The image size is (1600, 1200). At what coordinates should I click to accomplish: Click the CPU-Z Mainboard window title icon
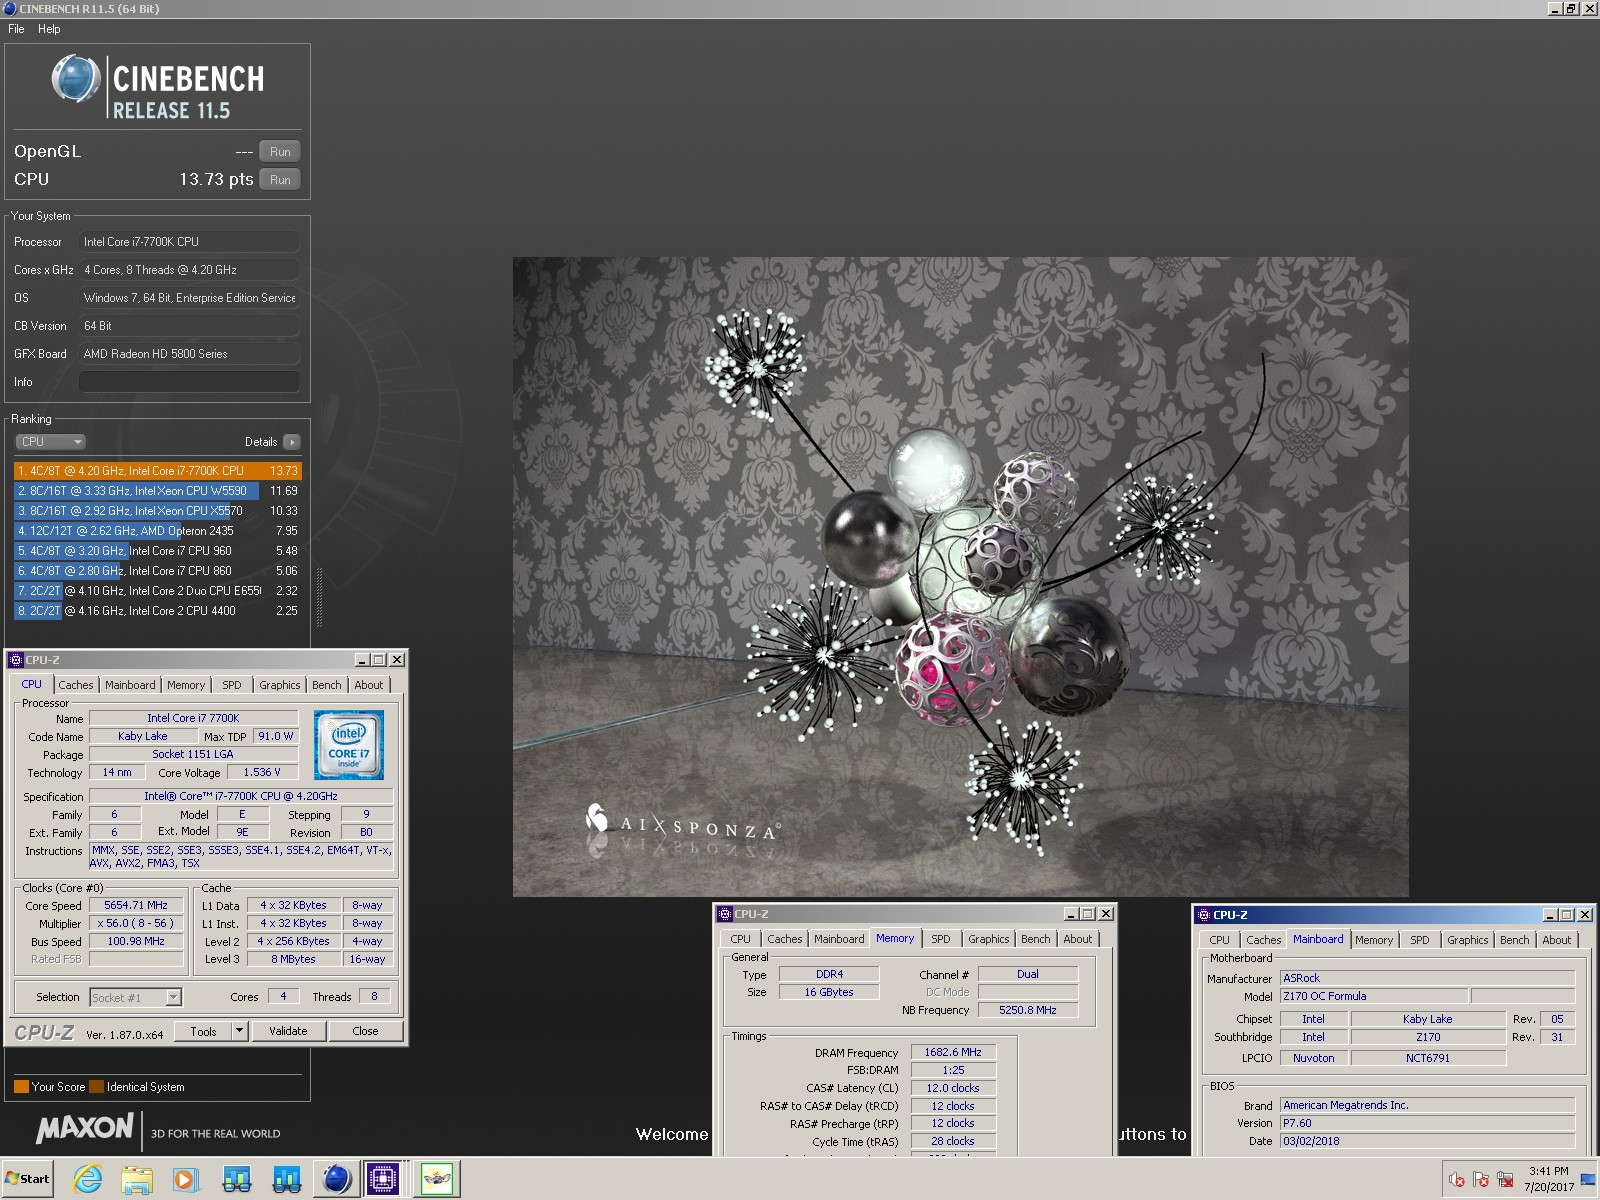pos(1204,915)
